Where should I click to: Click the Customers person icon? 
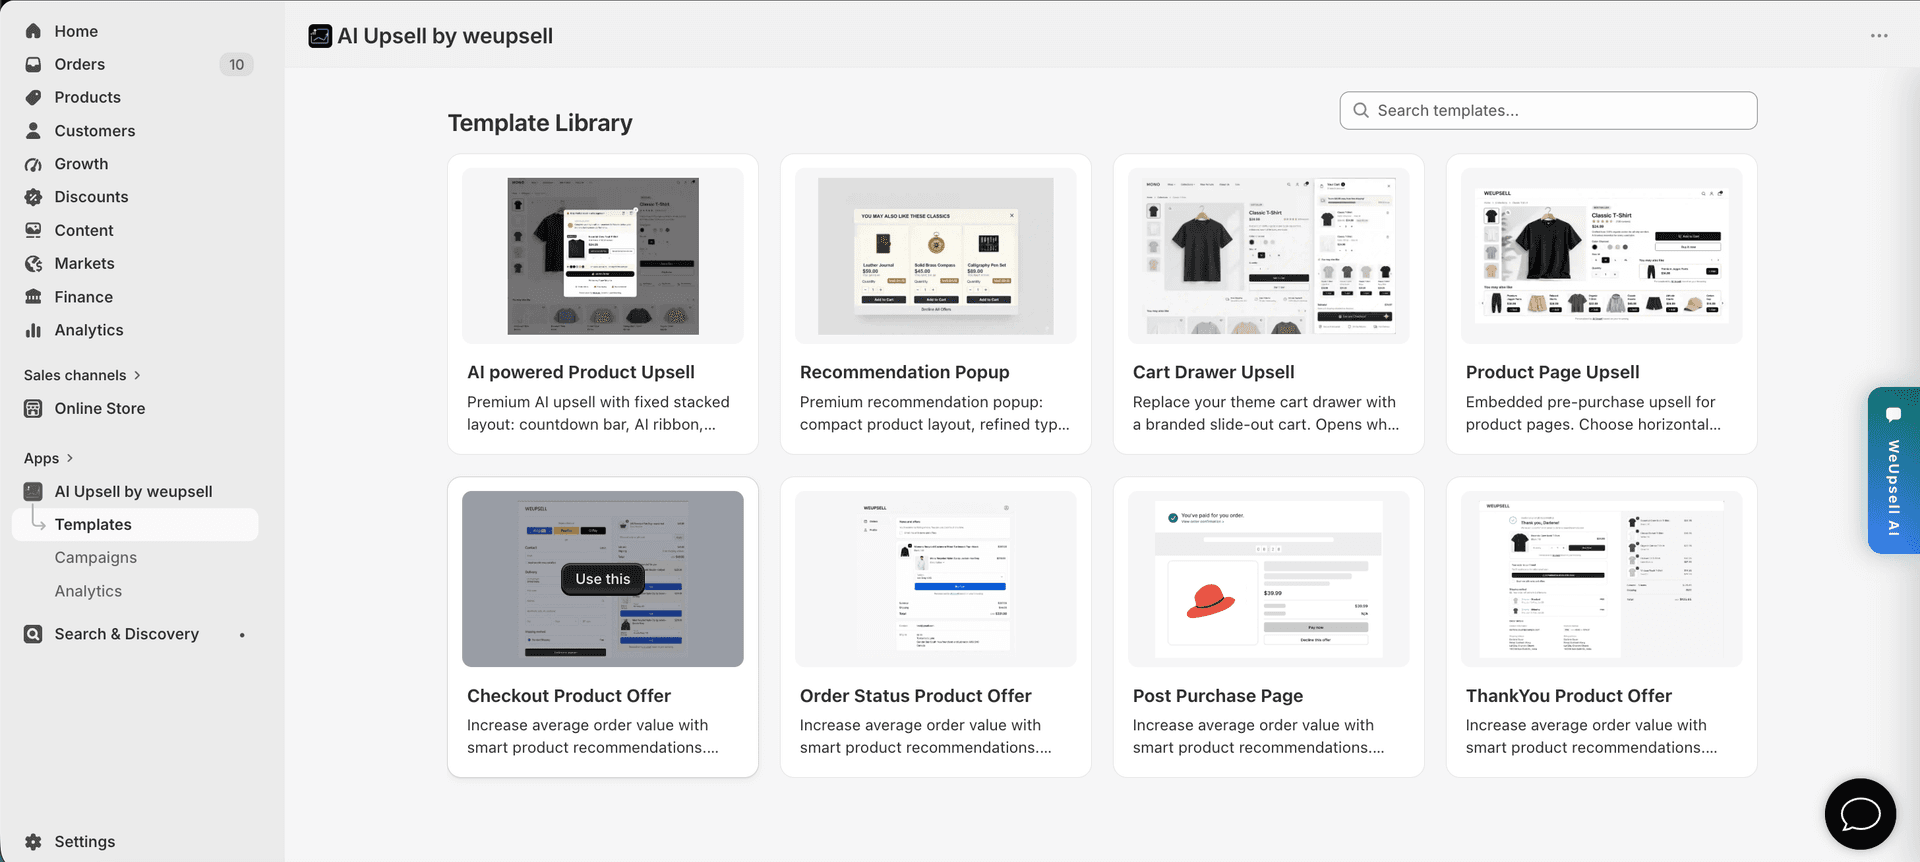33,131
